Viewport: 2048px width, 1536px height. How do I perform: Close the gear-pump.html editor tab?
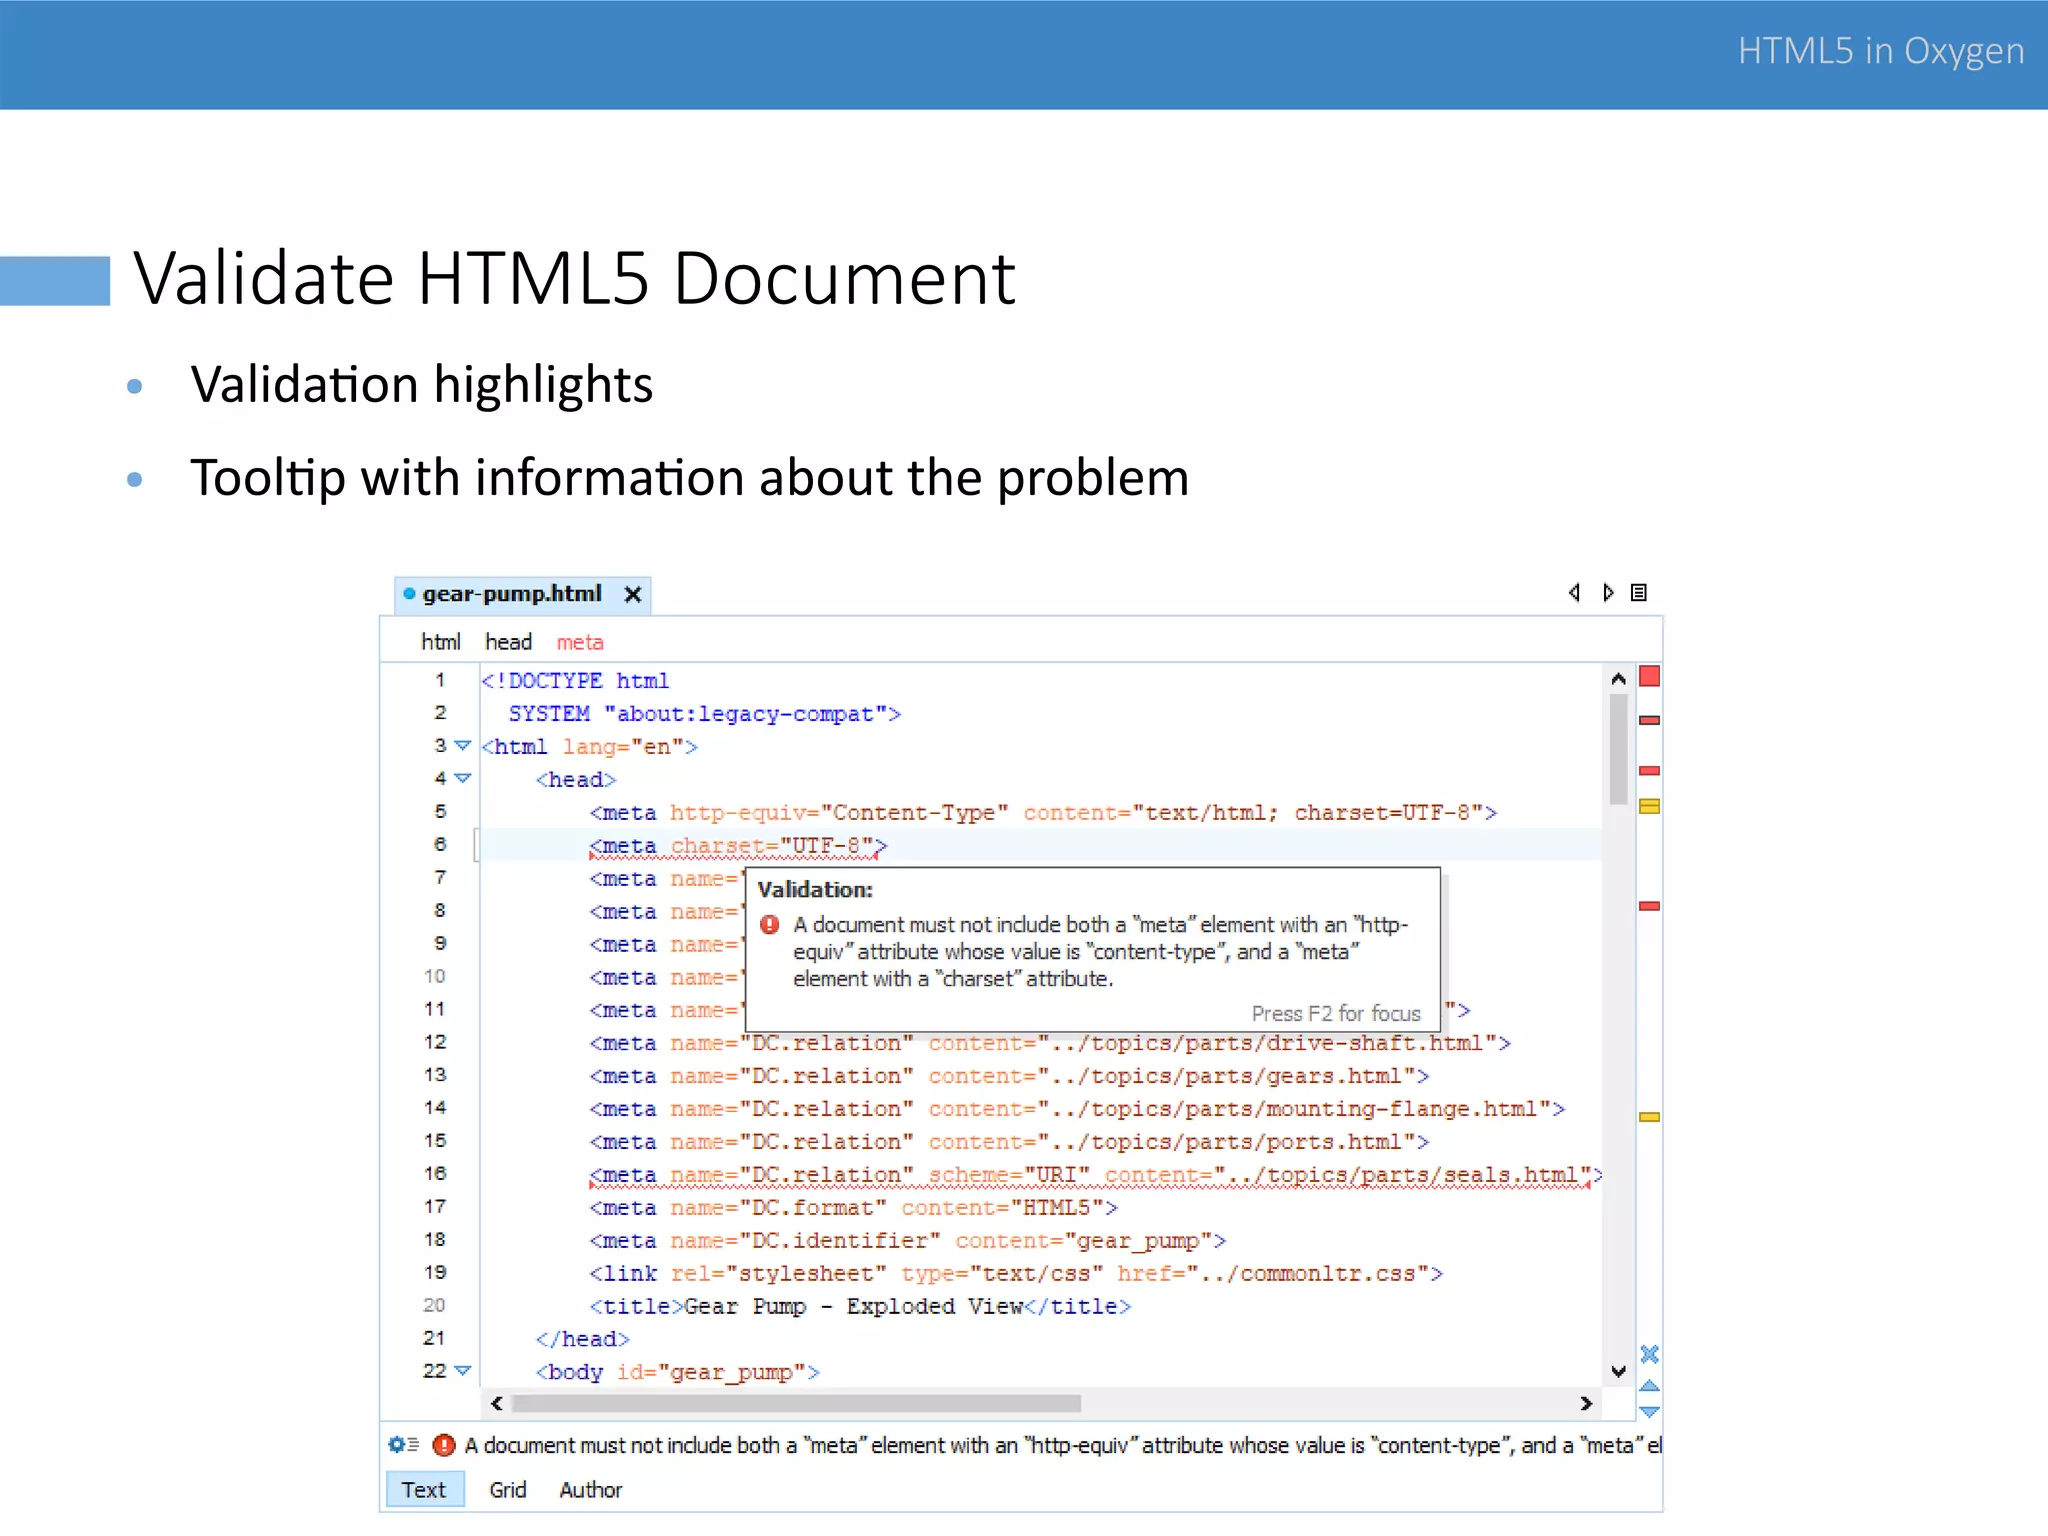pos(632,595)
